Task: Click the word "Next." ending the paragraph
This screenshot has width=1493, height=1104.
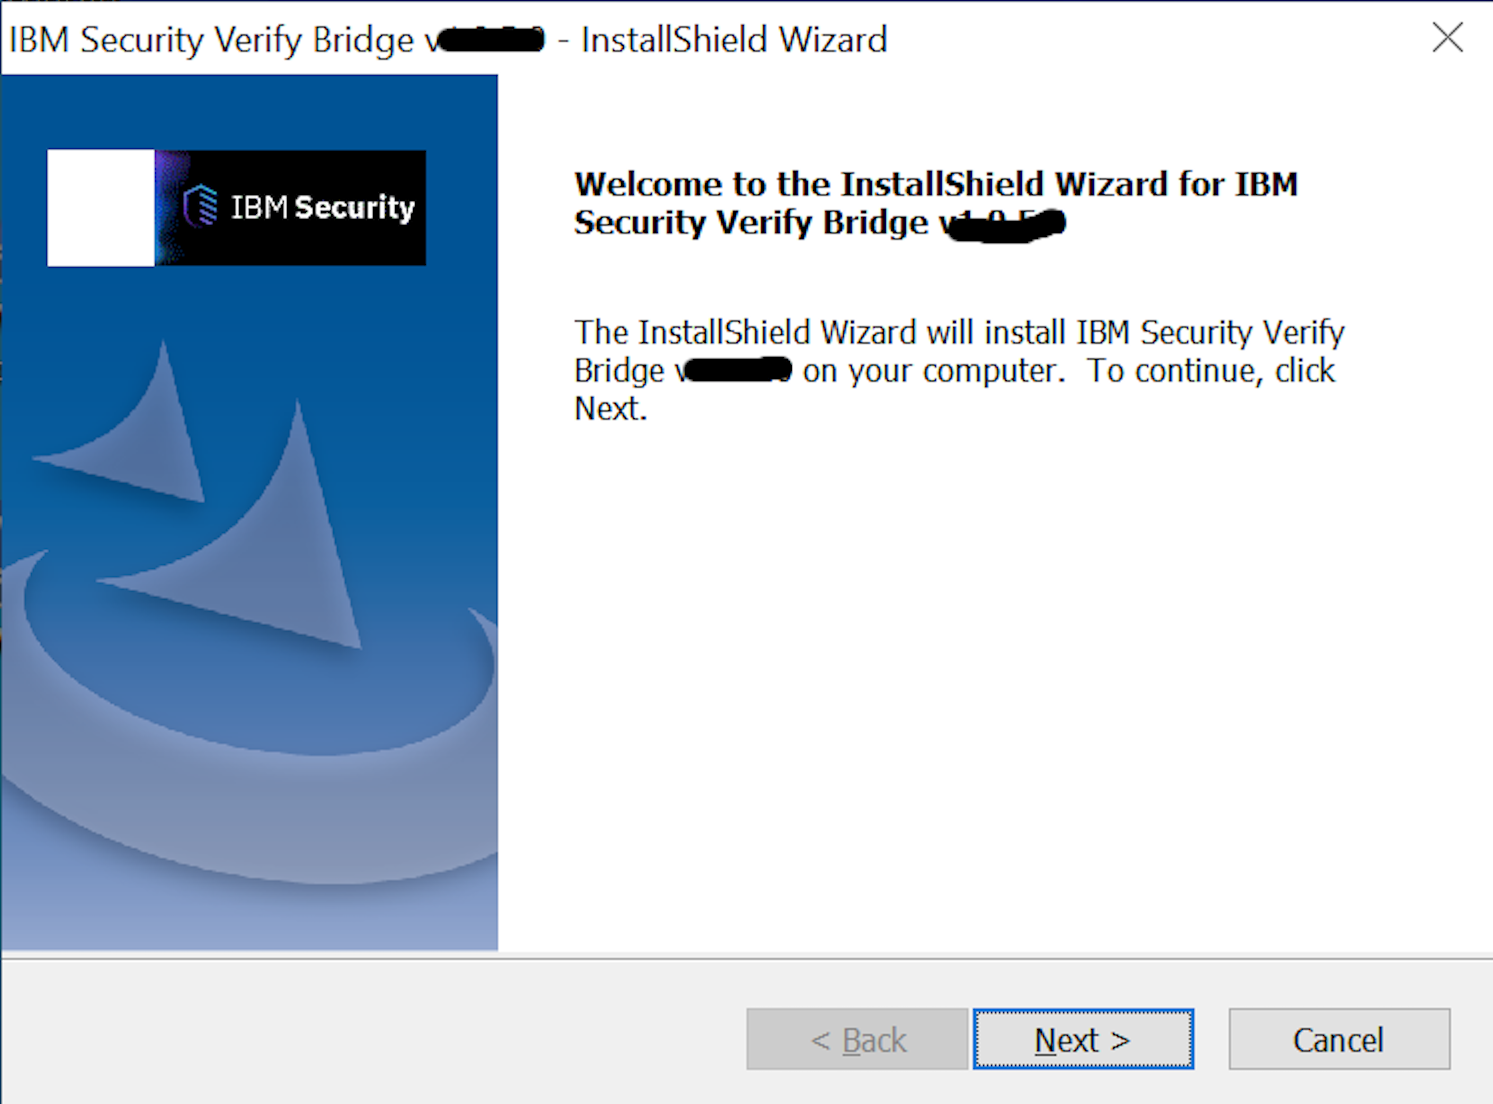Action: 610,409
